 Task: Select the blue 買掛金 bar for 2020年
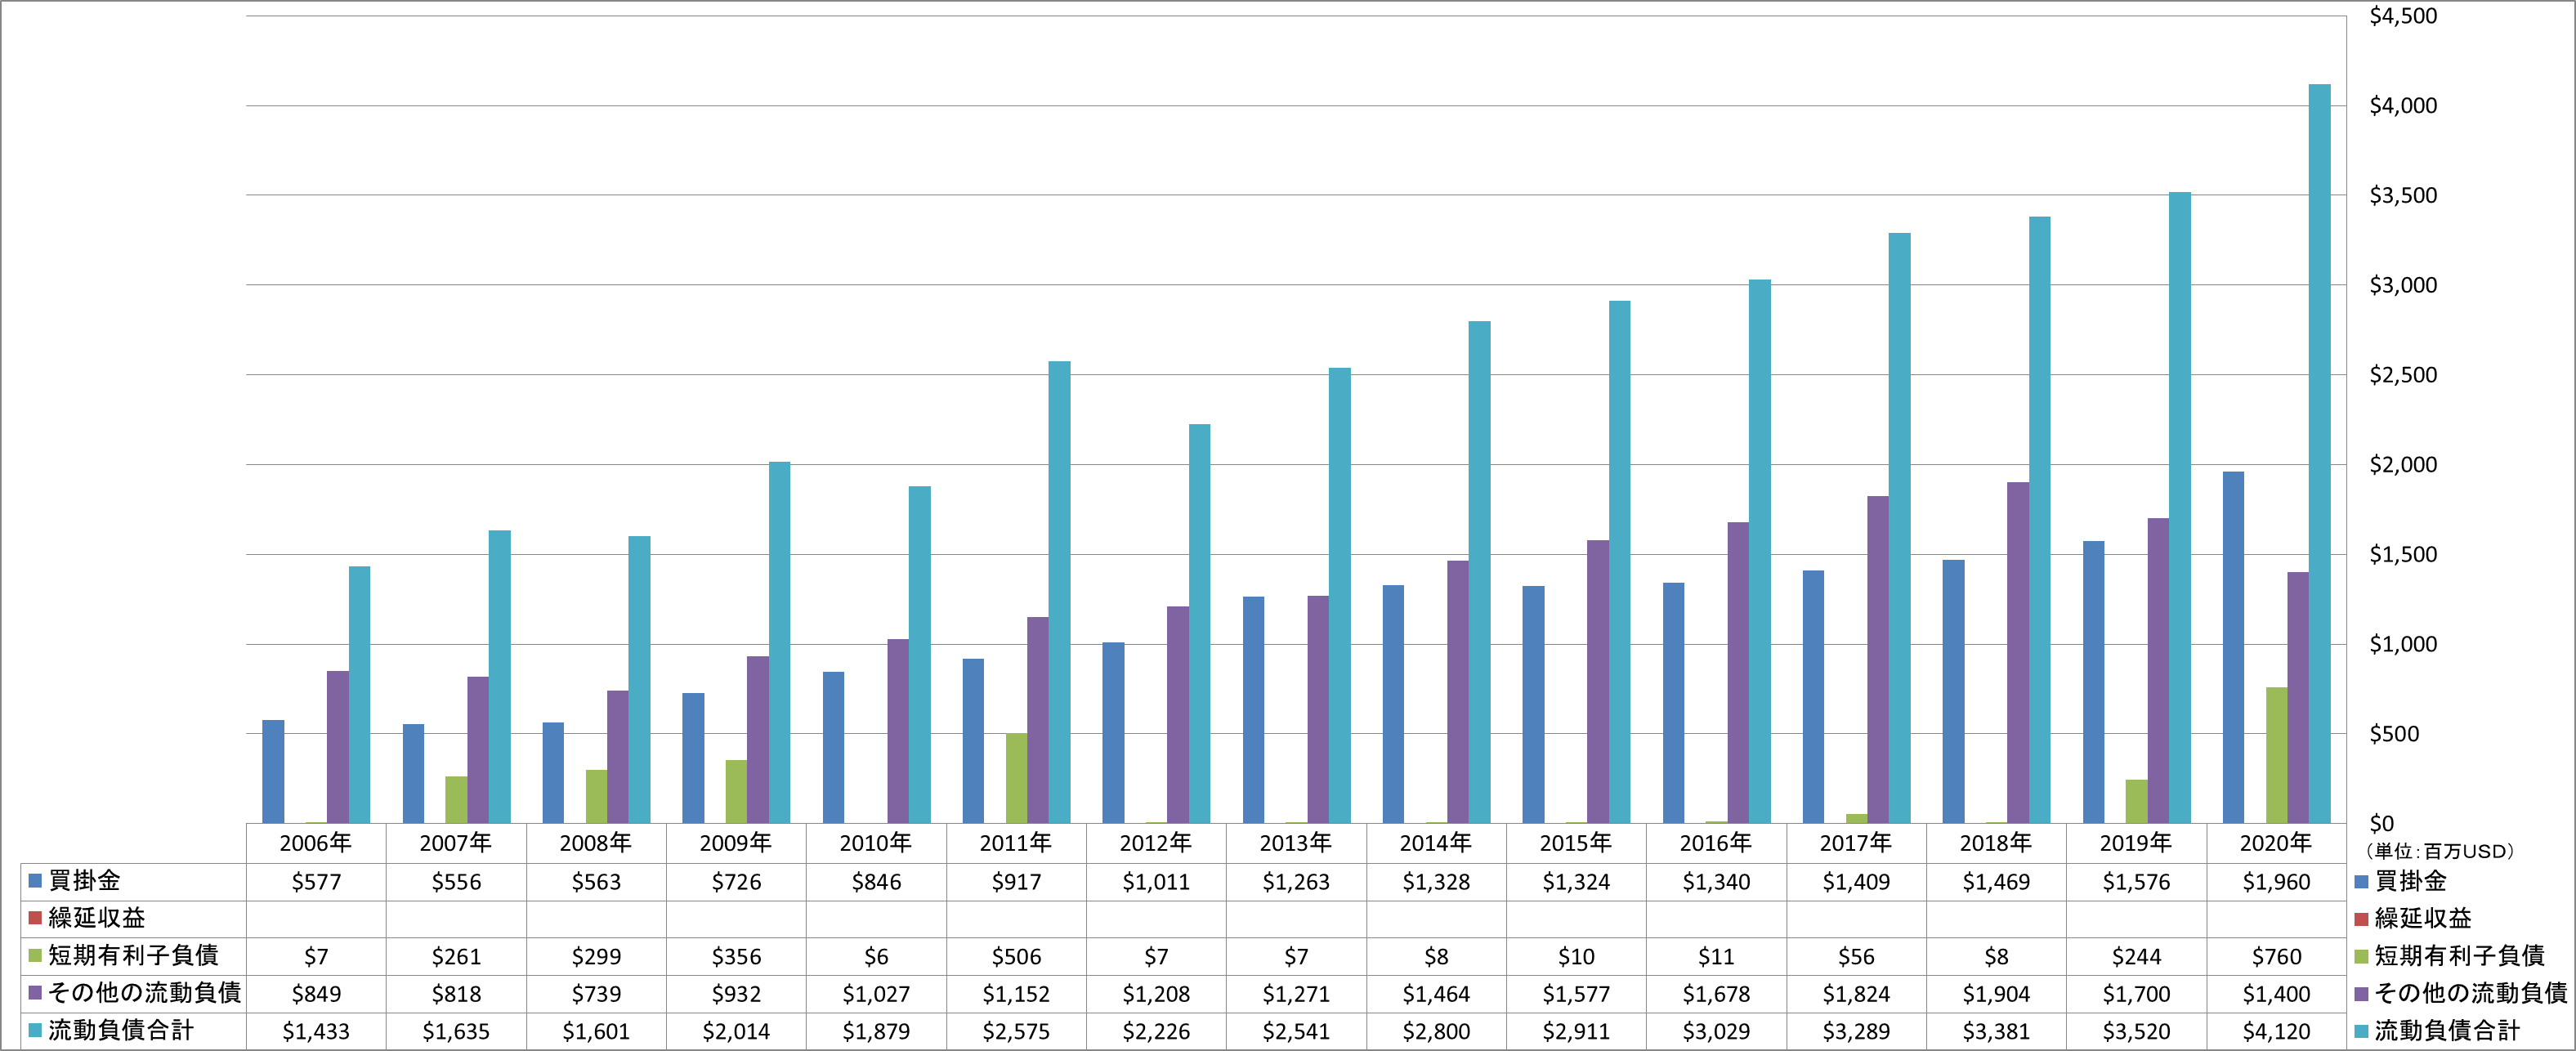point(2233,648)
